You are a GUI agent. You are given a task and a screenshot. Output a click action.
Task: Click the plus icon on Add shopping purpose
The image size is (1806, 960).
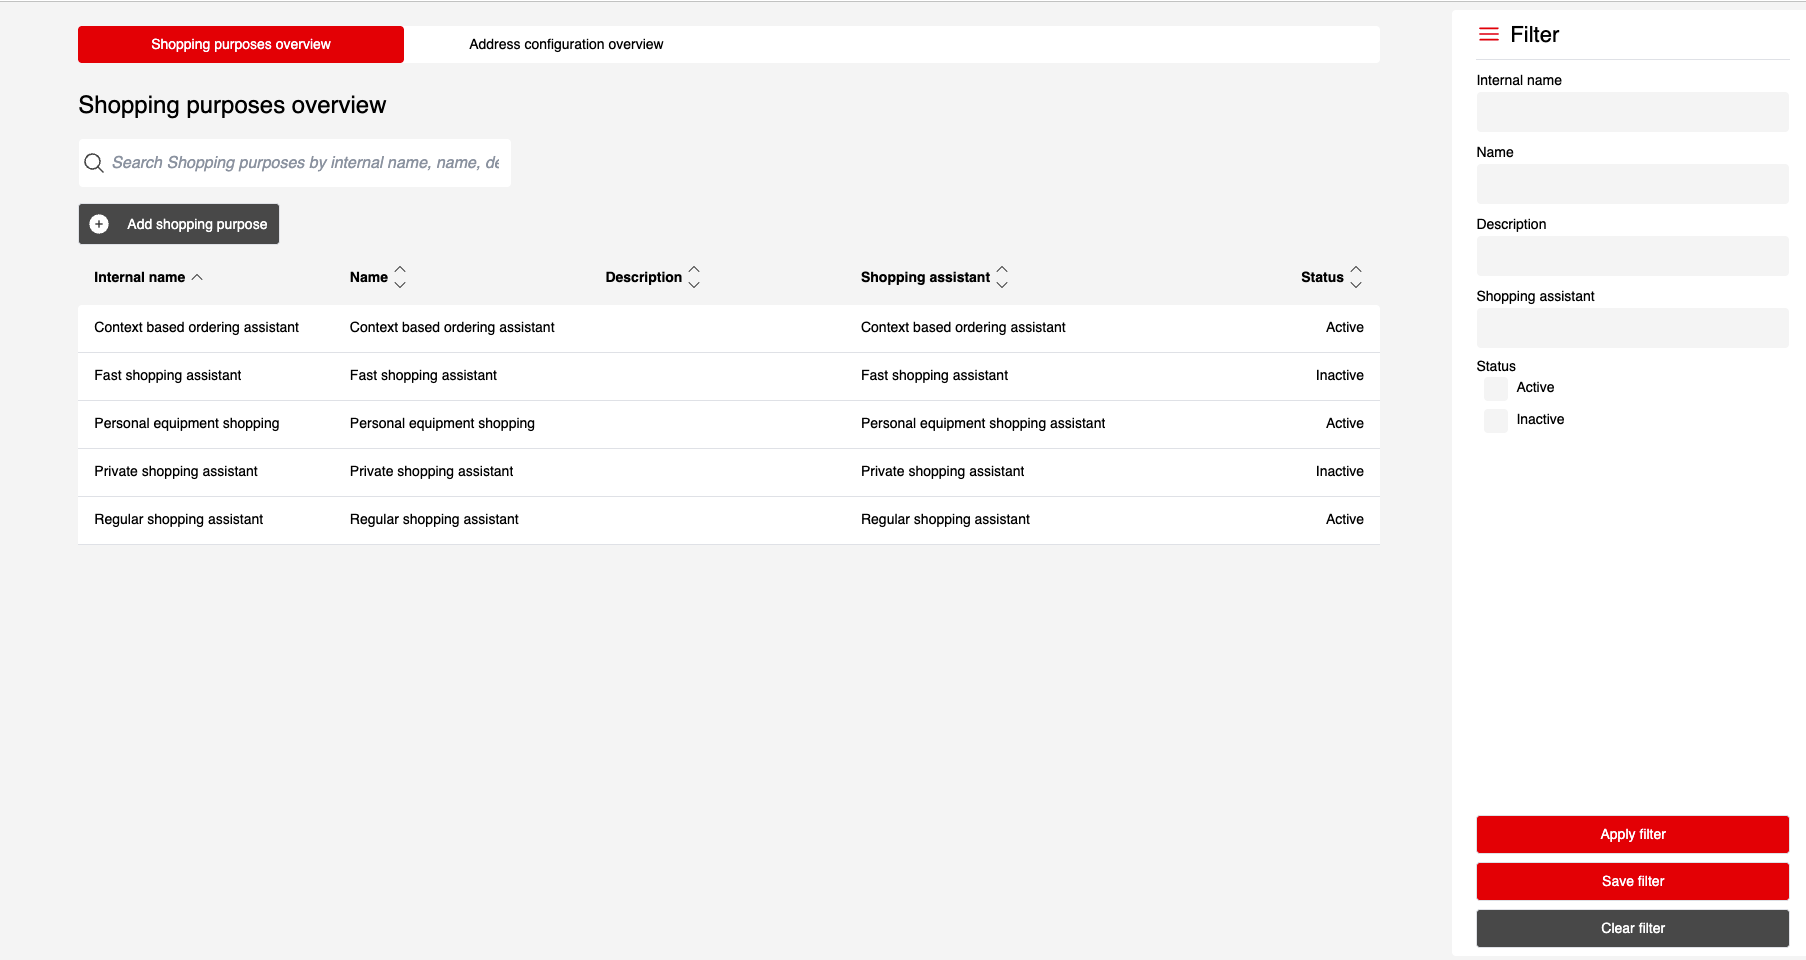99,224
